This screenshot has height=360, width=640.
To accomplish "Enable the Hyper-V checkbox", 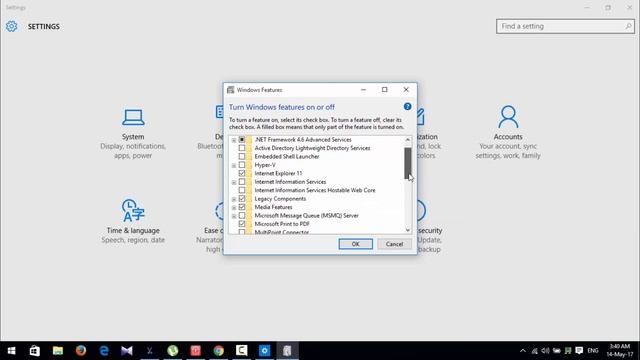I will pos(242,165).
